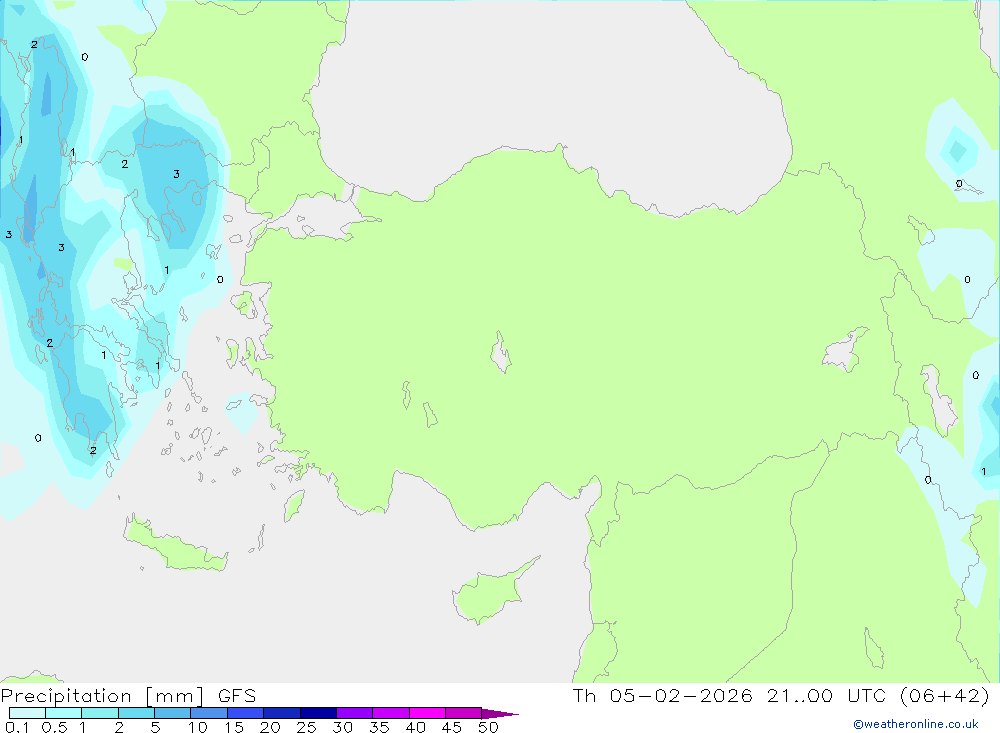Image resolution: width=1000 pixels, height=733 pixels.
Task: Click the 0.5–1 mm legend color swatch
Action: pyautogui.click(x=63, y=713)
